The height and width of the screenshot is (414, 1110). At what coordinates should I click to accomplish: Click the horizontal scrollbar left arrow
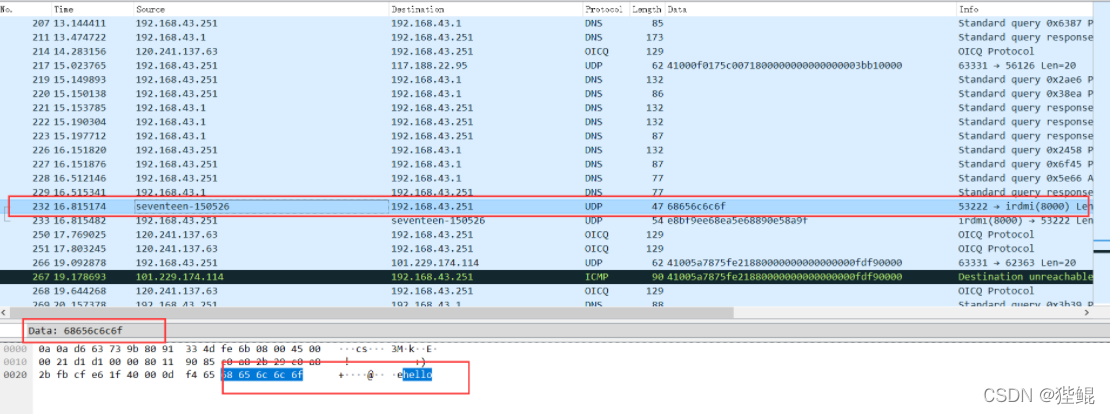[5, 312]
